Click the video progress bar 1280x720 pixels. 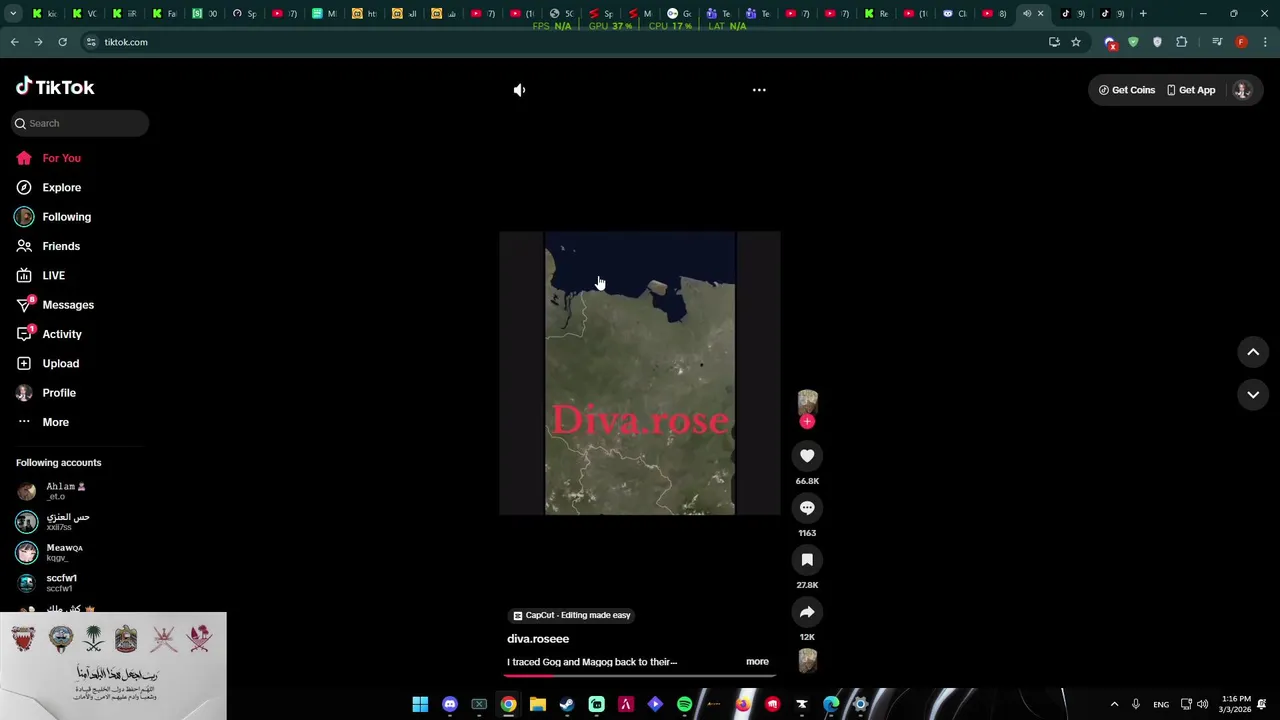click(640, 675)
